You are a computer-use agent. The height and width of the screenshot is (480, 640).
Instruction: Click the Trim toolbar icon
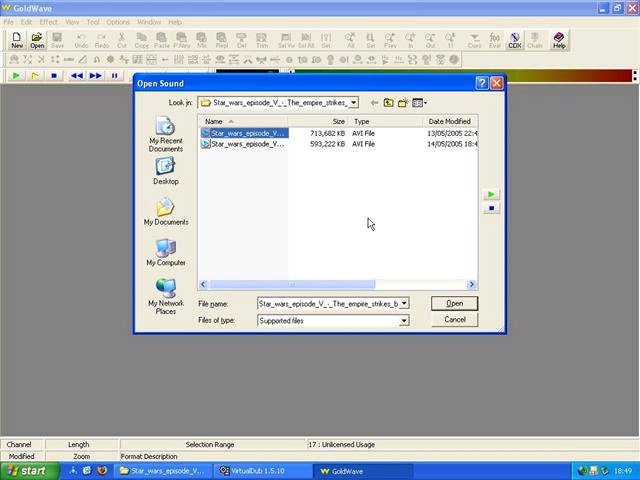pos(262,40)
